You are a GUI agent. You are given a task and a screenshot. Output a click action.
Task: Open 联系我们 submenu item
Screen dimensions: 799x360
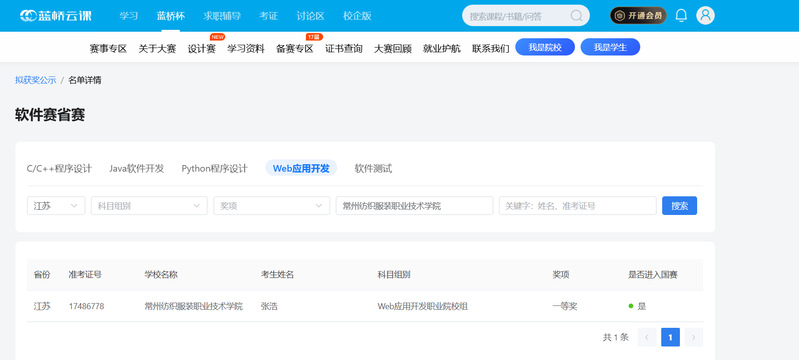tap(490, 48)
